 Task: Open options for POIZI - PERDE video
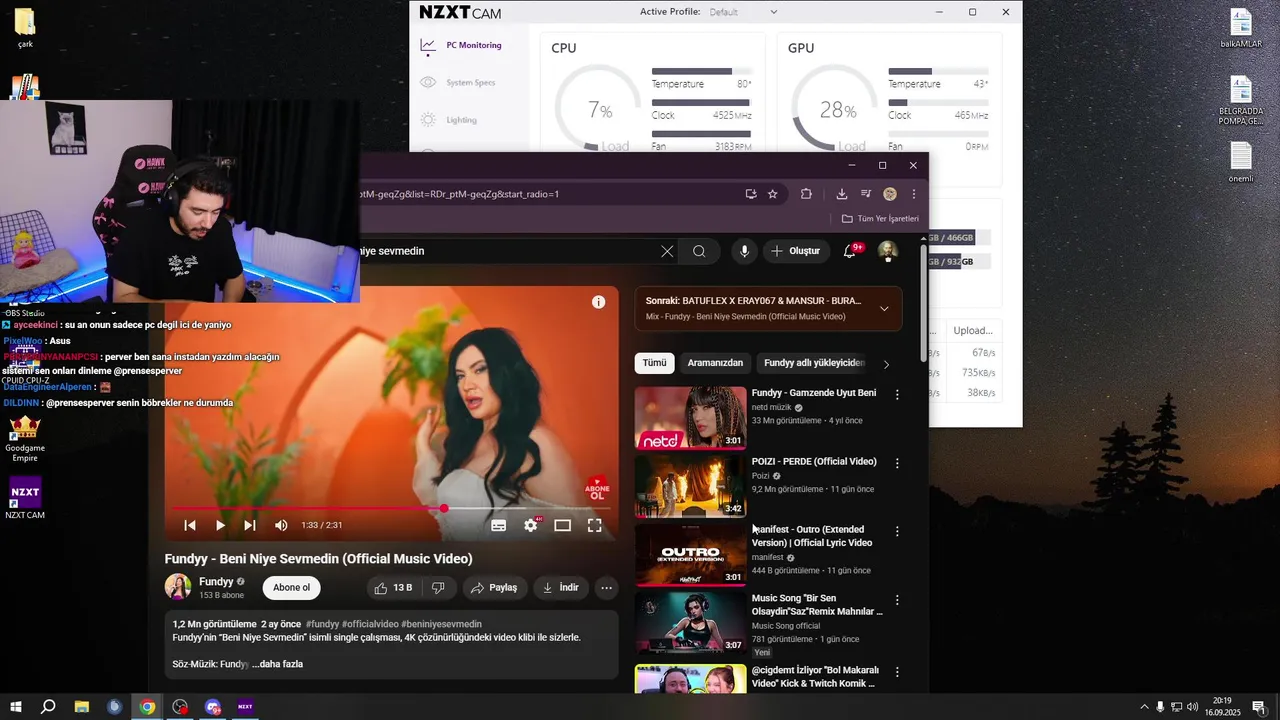pos(897,463)
